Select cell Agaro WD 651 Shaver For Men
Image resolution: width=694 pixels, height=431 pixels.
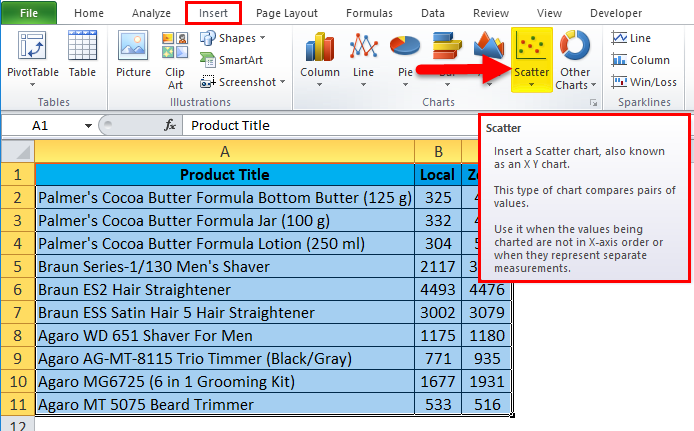[x=225, y=336]
